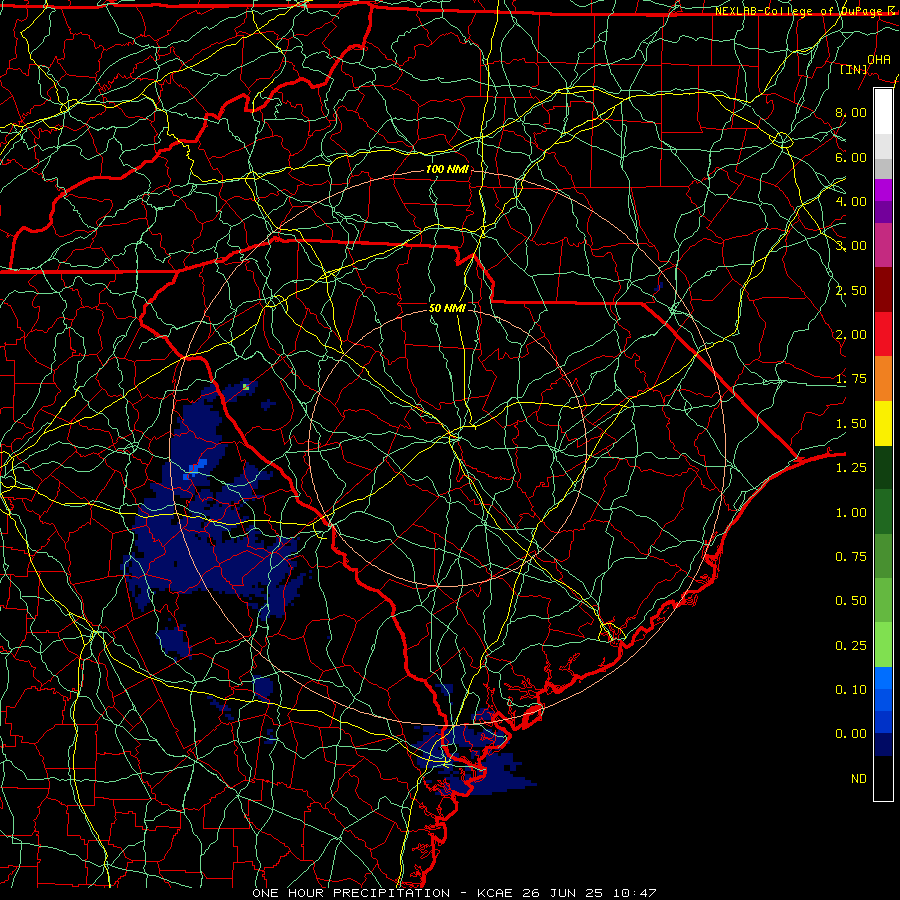The height and width of the screenshot is (900, 900).
Task: Click the 0.10 legend value
Action: [x=851, y=690]
